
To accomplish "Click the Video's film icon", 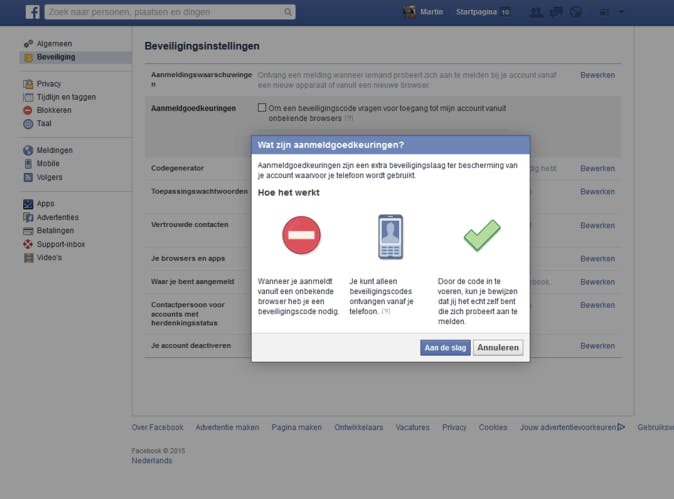I will point(28,258).
